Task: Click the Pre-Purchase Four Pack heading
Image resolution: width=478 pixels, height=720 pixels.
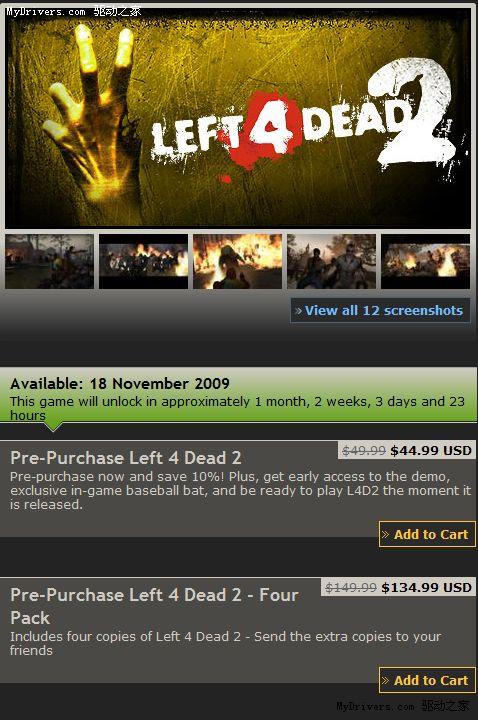Action: click(154, 606)
